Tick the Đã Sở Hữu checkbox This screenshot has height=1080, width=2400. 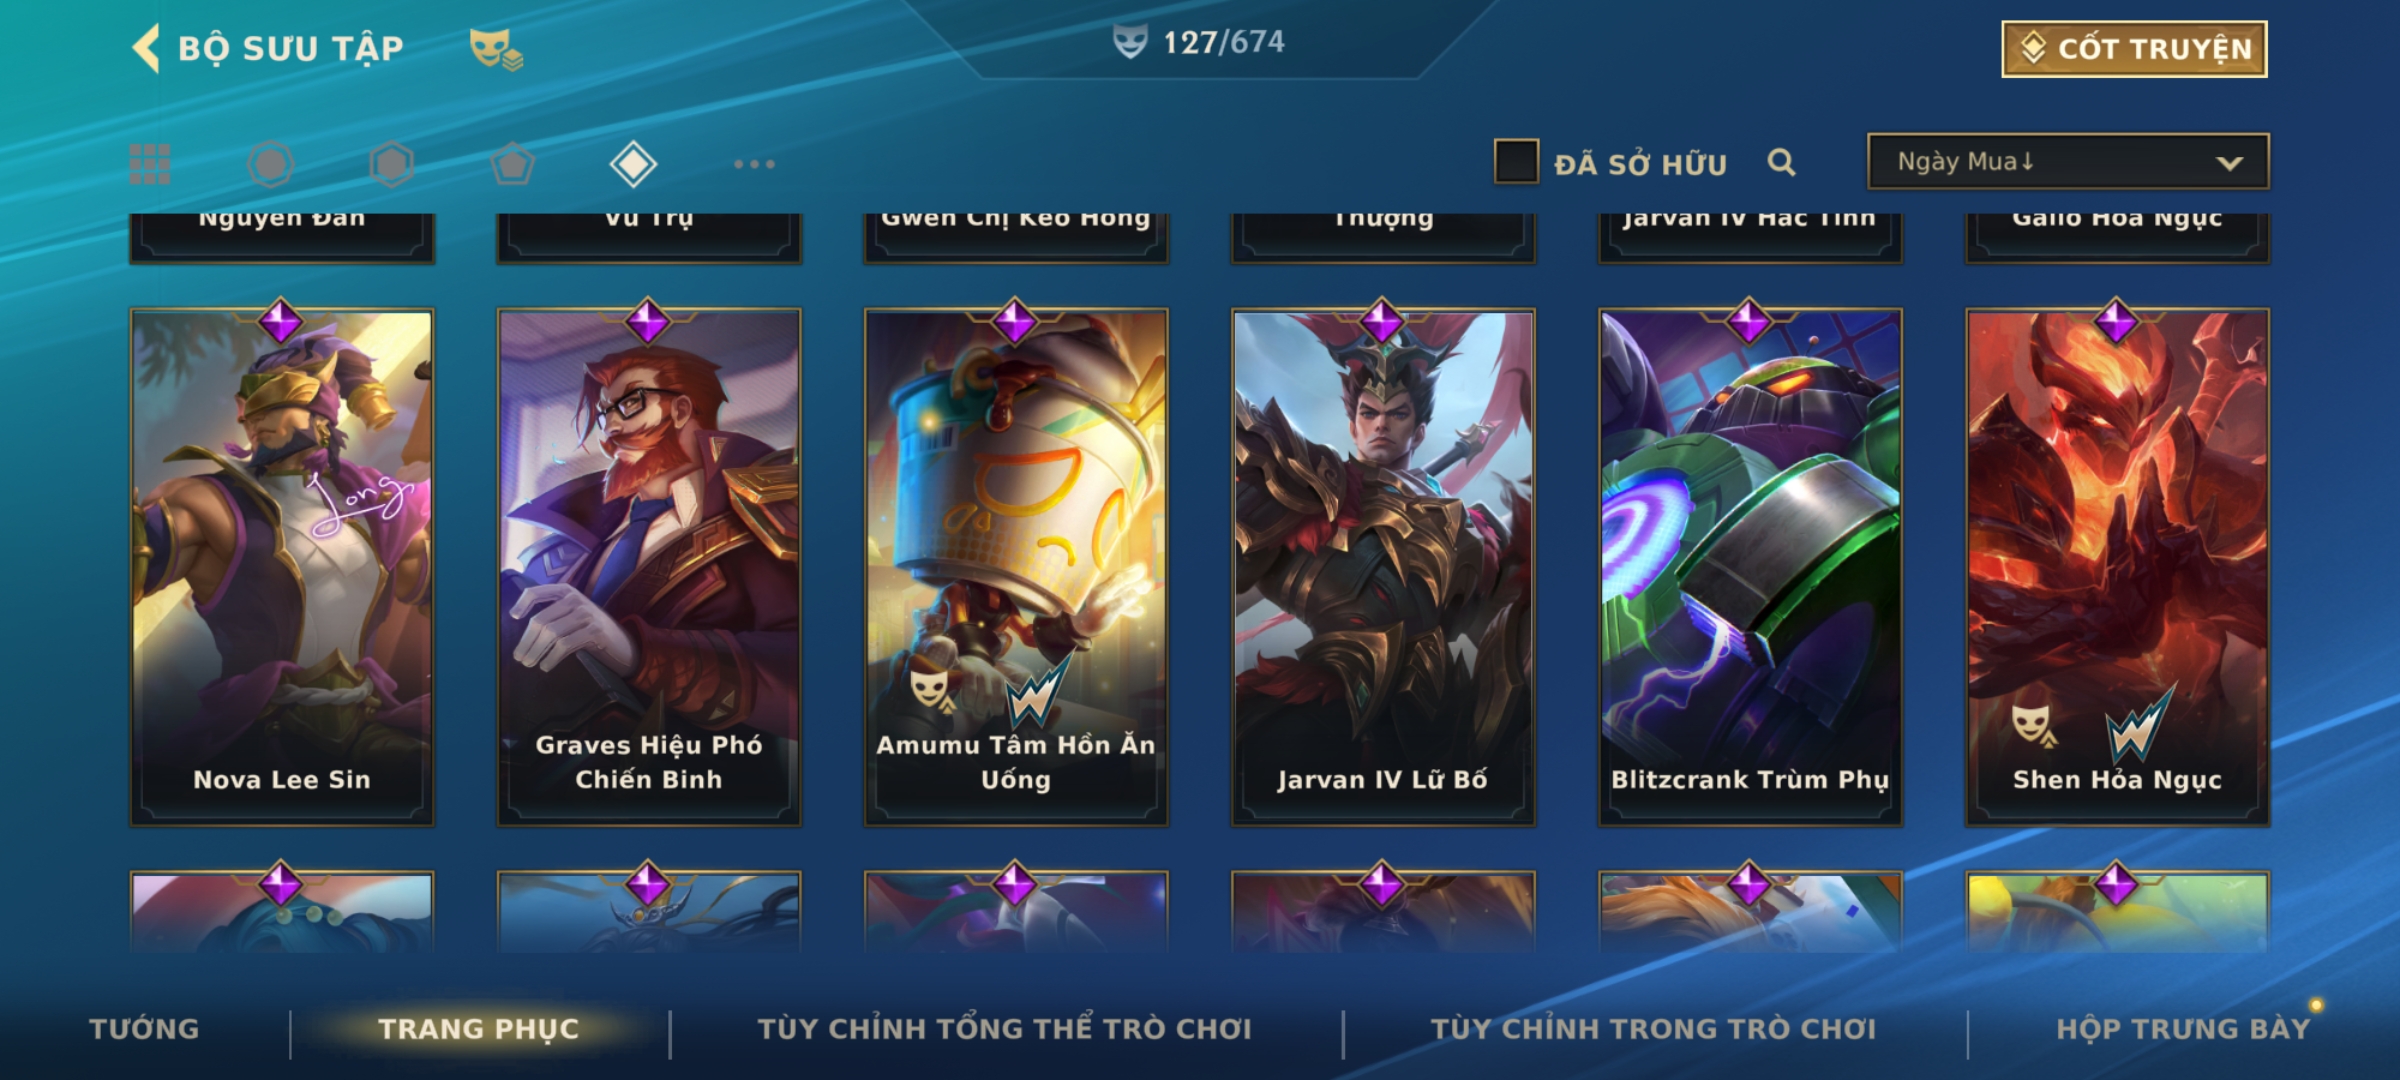pyautogui.click(x=1516, y=162)
